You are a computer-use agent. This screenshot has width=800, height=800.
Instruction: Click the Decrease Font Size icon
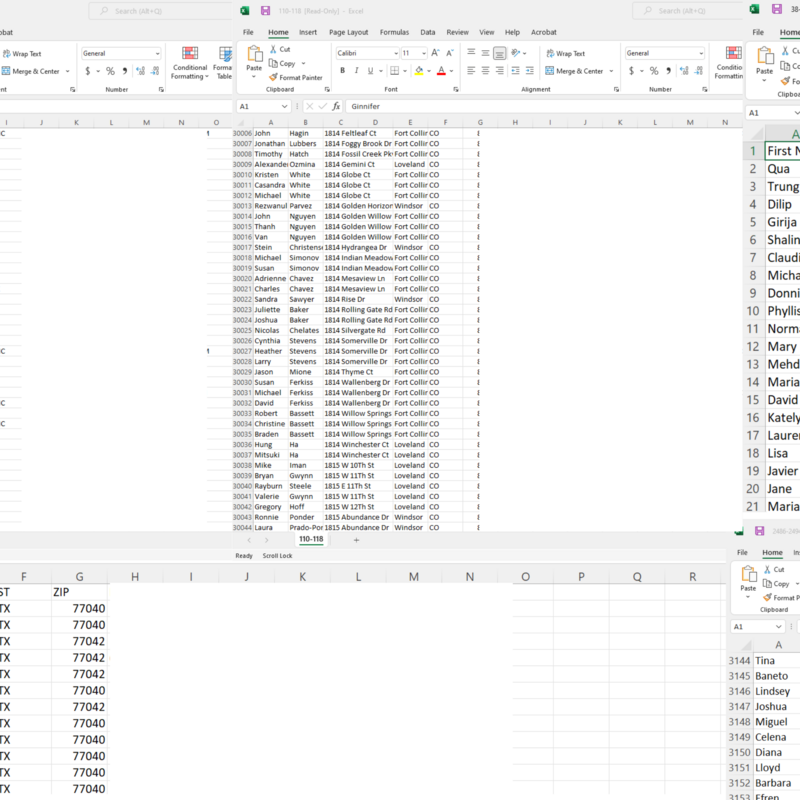(449, 53)
